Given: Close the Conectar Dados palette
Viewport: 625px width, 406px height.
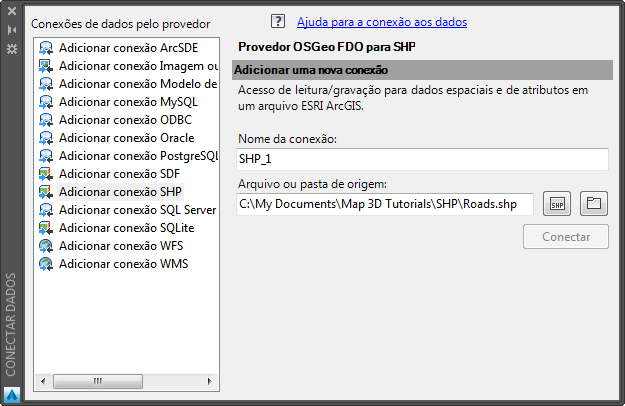Looking at the screenshot, I should pyautogui.click(x=12, y=11).
